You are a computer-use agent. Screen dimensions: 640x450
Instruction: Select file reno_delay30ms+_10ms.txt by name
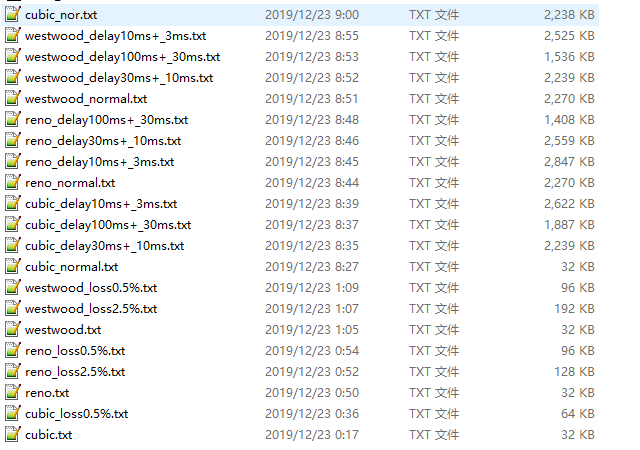[x=103, y=141]
